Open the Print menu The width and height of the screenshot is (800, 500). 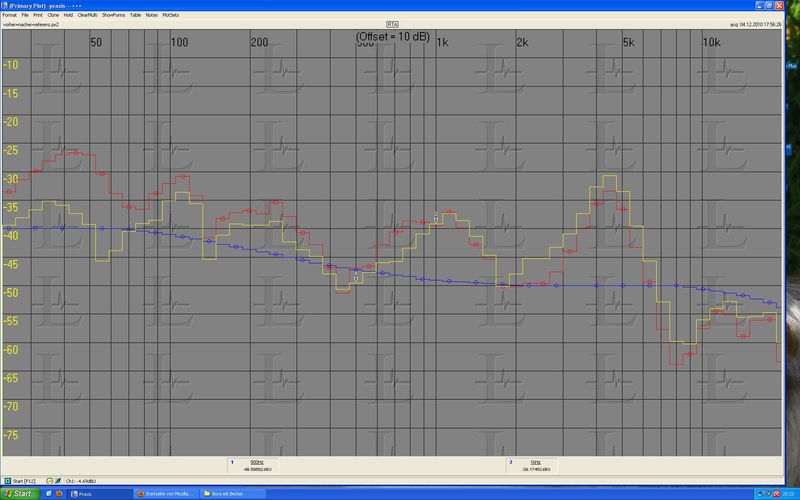click(38, 15)
